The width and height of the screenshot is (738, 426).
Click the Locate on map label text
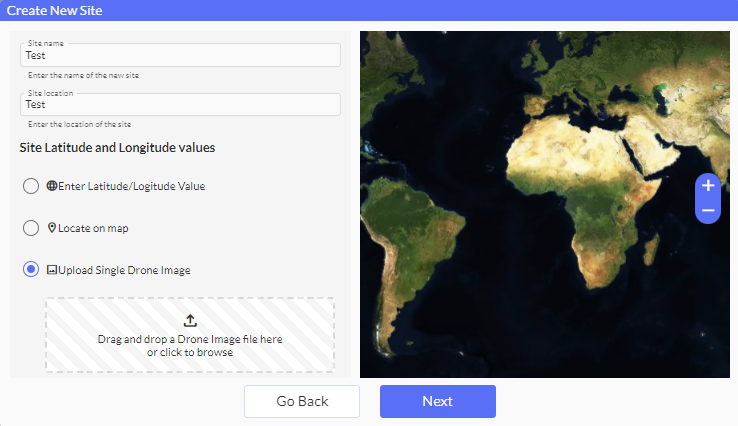tap(93, 228)
